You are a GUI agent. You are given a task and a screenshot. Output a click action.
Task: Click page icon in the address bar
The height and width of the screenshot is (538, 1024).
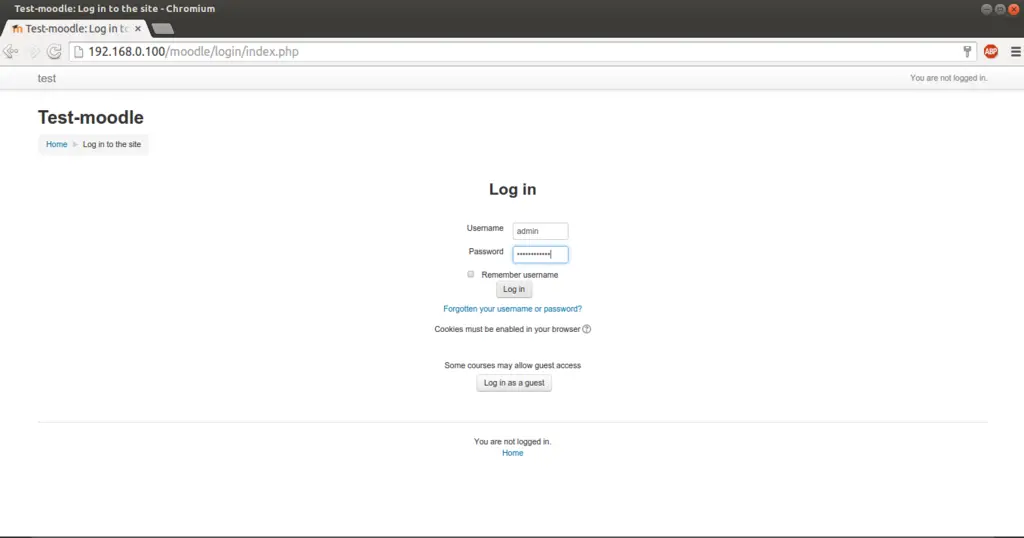[x=79, y=52]
